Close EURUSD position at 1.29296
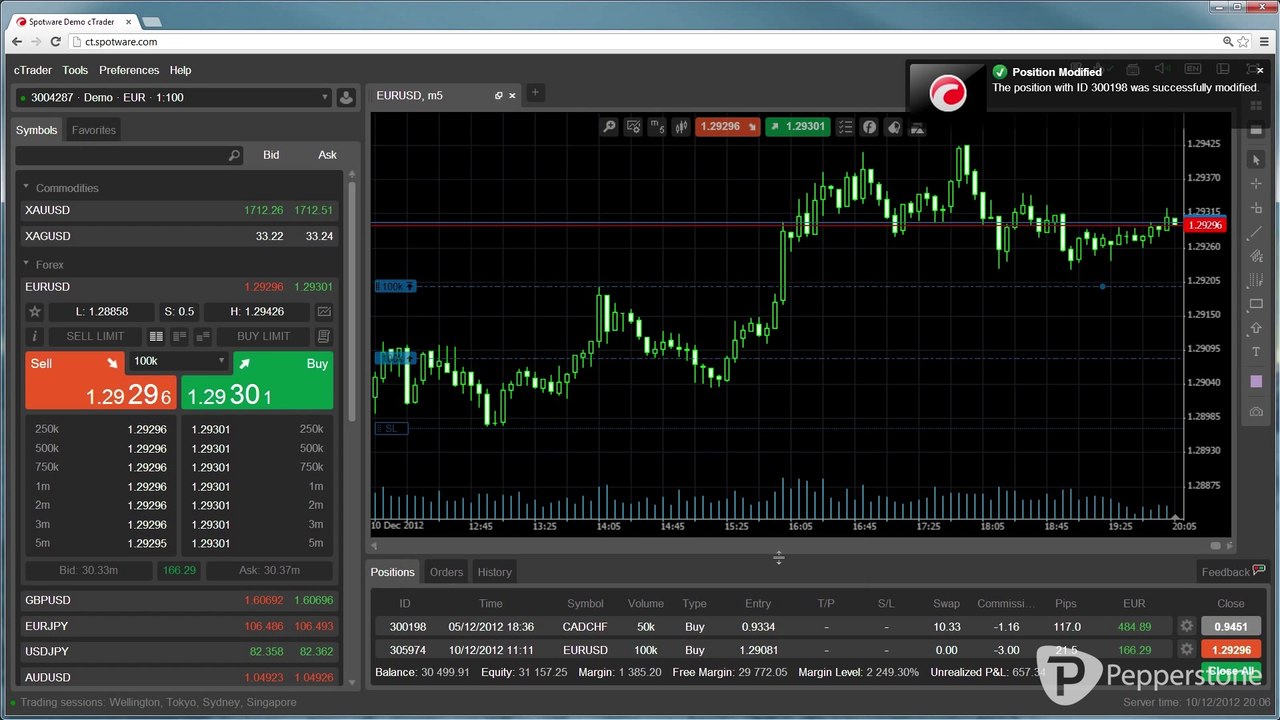The height and width of the screenshot is (720, 1280). [1231, 650]
